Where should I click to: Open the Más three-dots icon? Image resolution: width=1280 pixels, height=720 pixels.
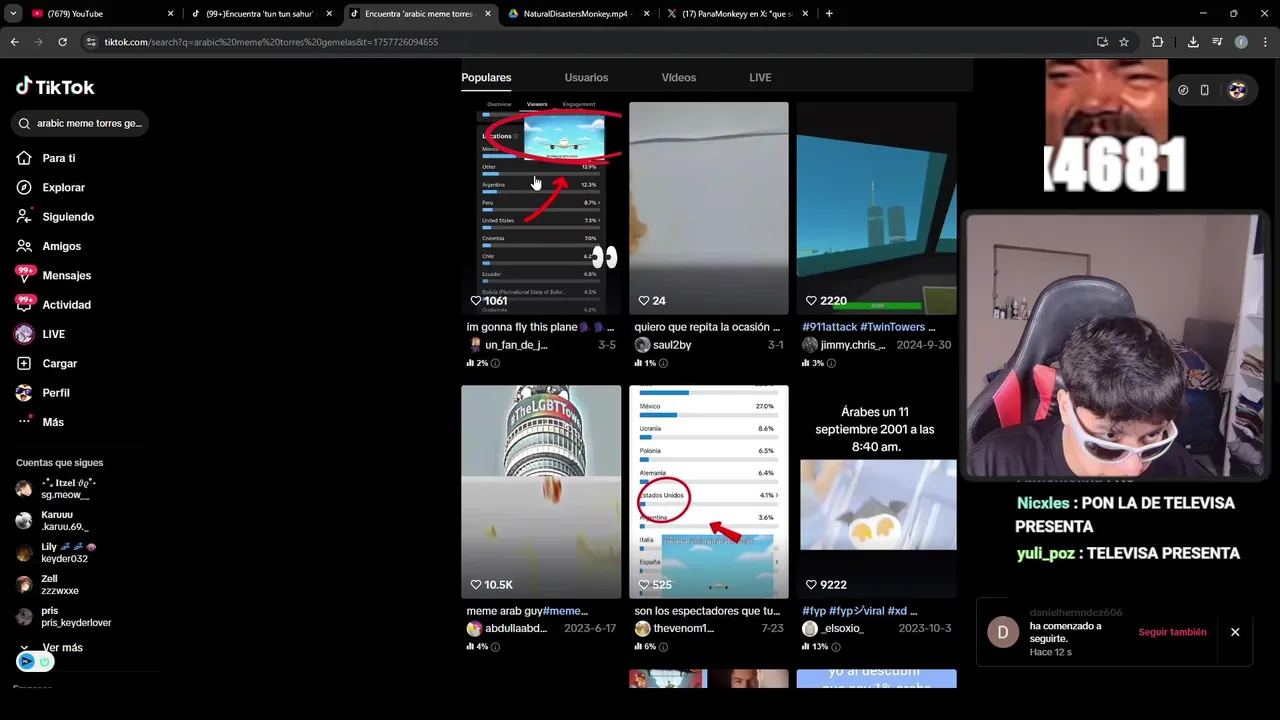click(x=24, y=422)
